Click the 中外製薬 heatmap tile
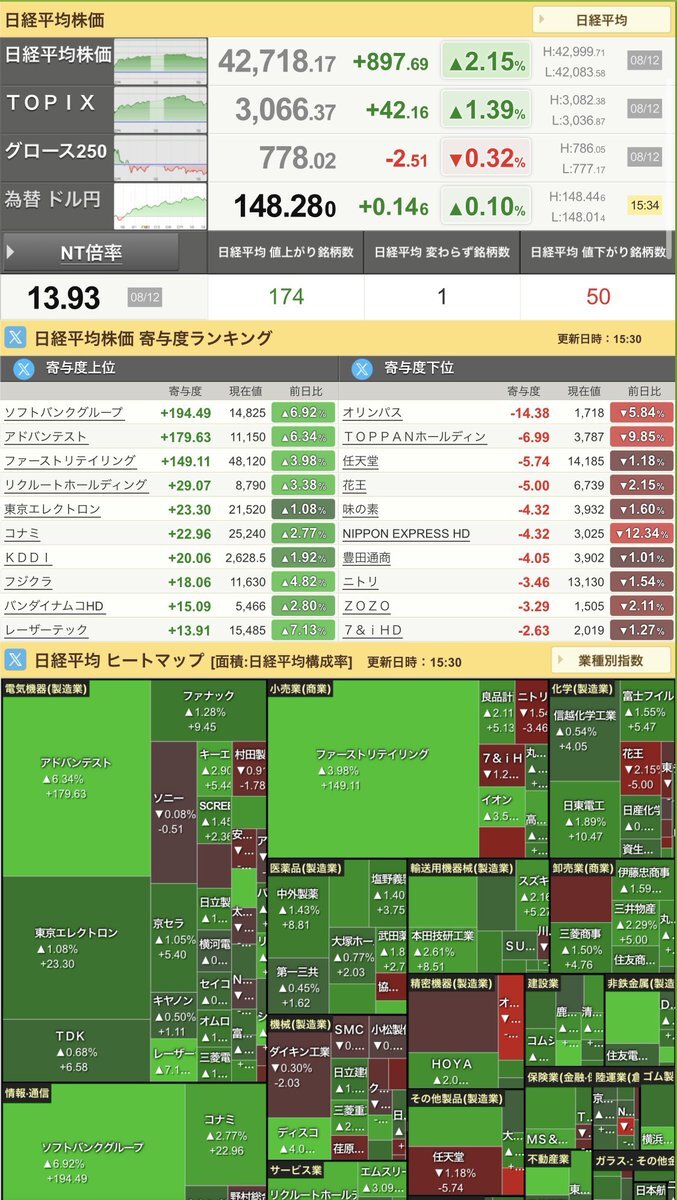 (298, 909)
